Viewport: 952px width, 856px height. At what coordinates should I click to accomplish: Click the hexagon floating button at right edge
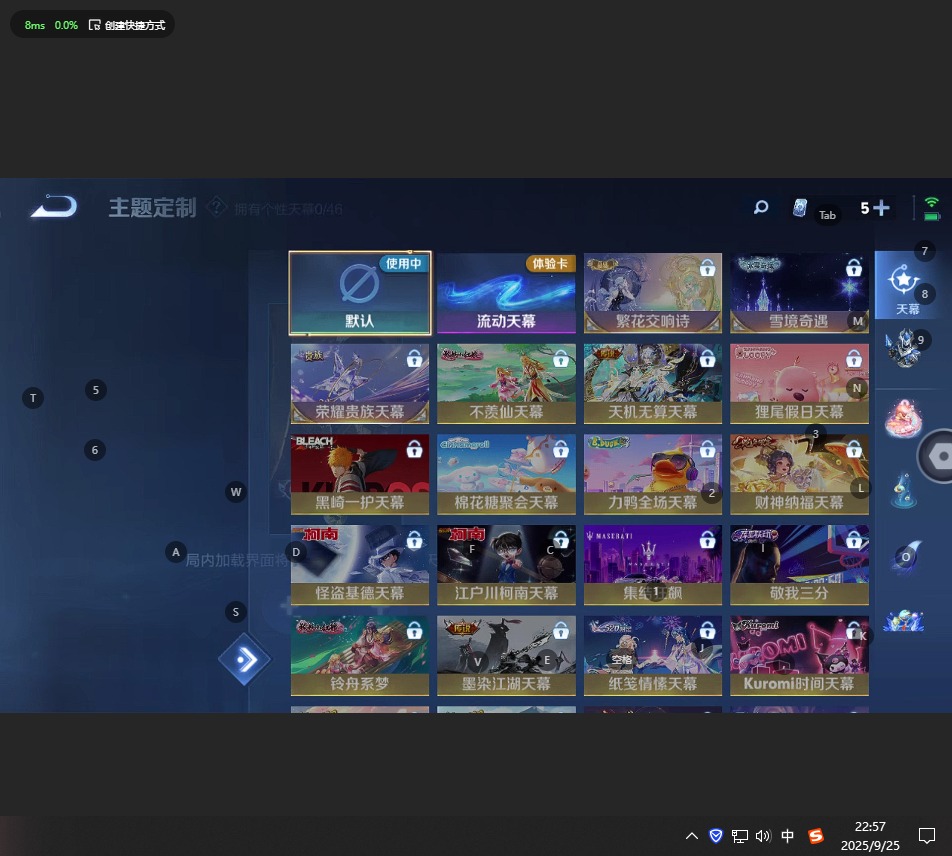[939, 456]
